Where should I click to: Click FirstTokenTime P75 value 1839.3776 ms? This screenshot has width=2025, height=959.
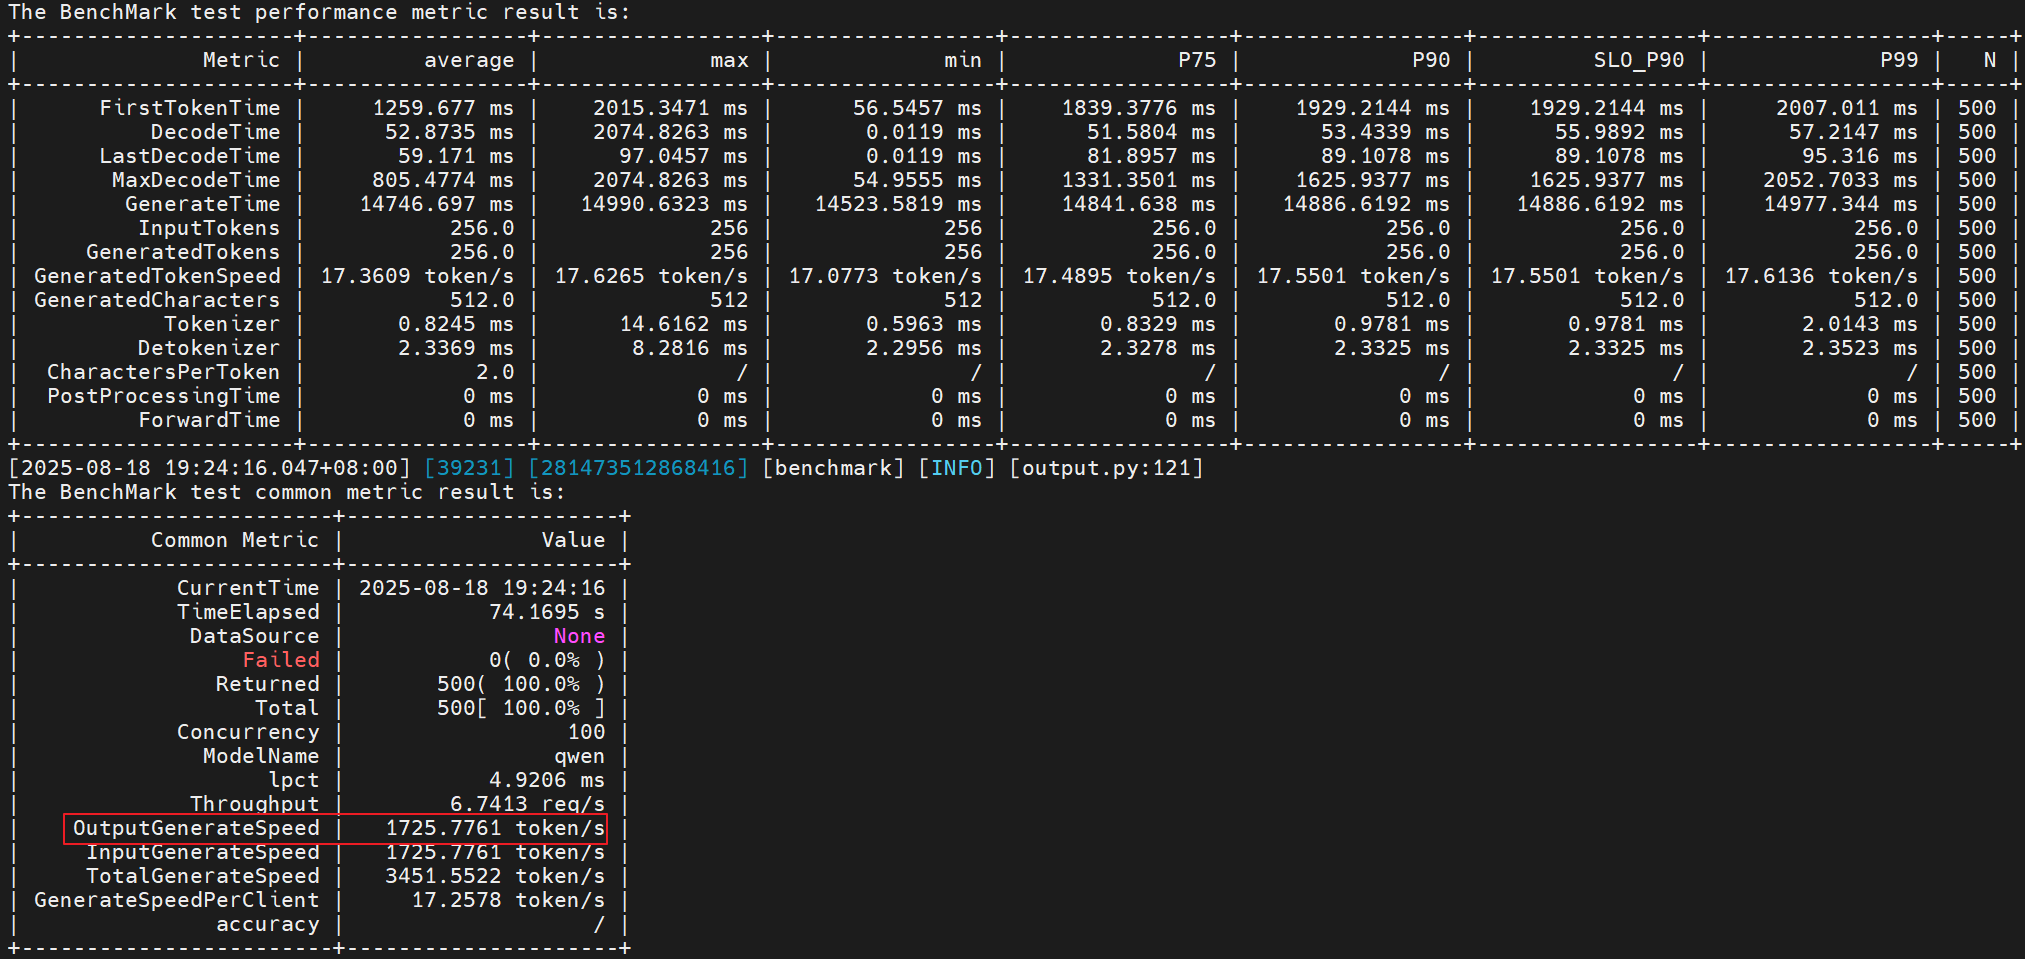[1139, 108]
